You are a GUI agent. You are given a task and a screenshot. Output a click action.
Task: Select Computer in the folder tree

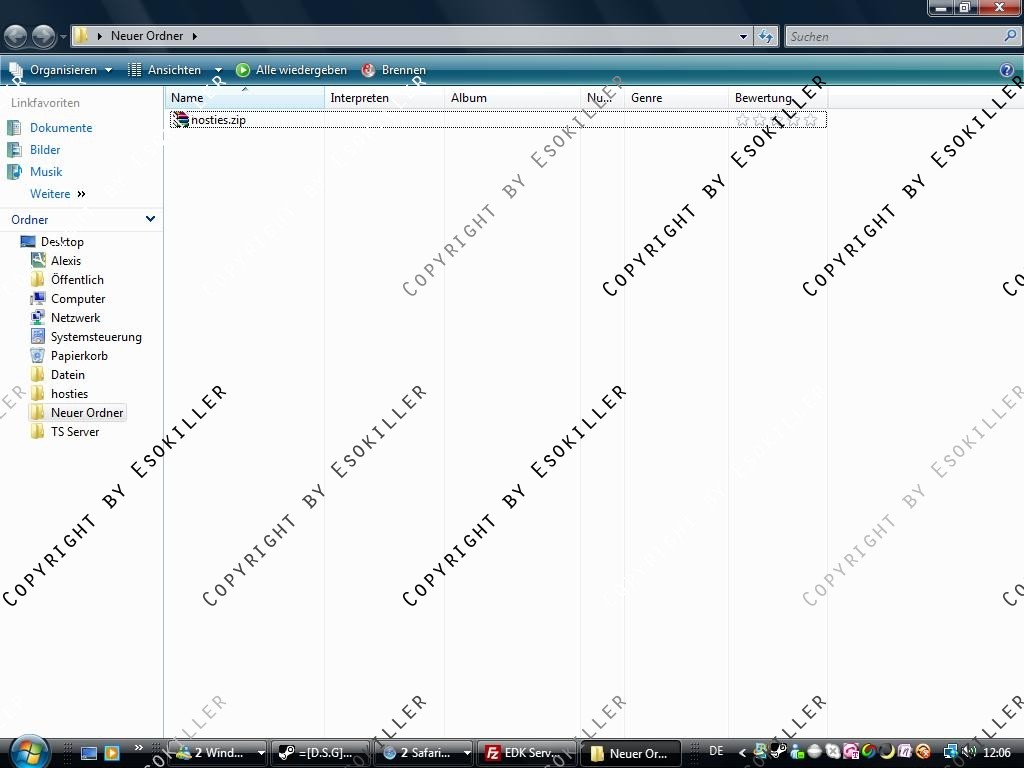(78, 298)
